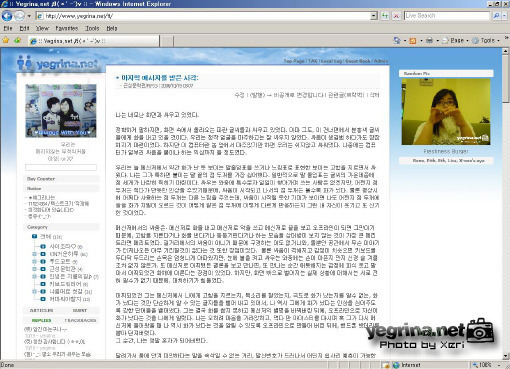Click the Home page icon in command bar
This screenshot has width=510, height=369.
[397, 41]
